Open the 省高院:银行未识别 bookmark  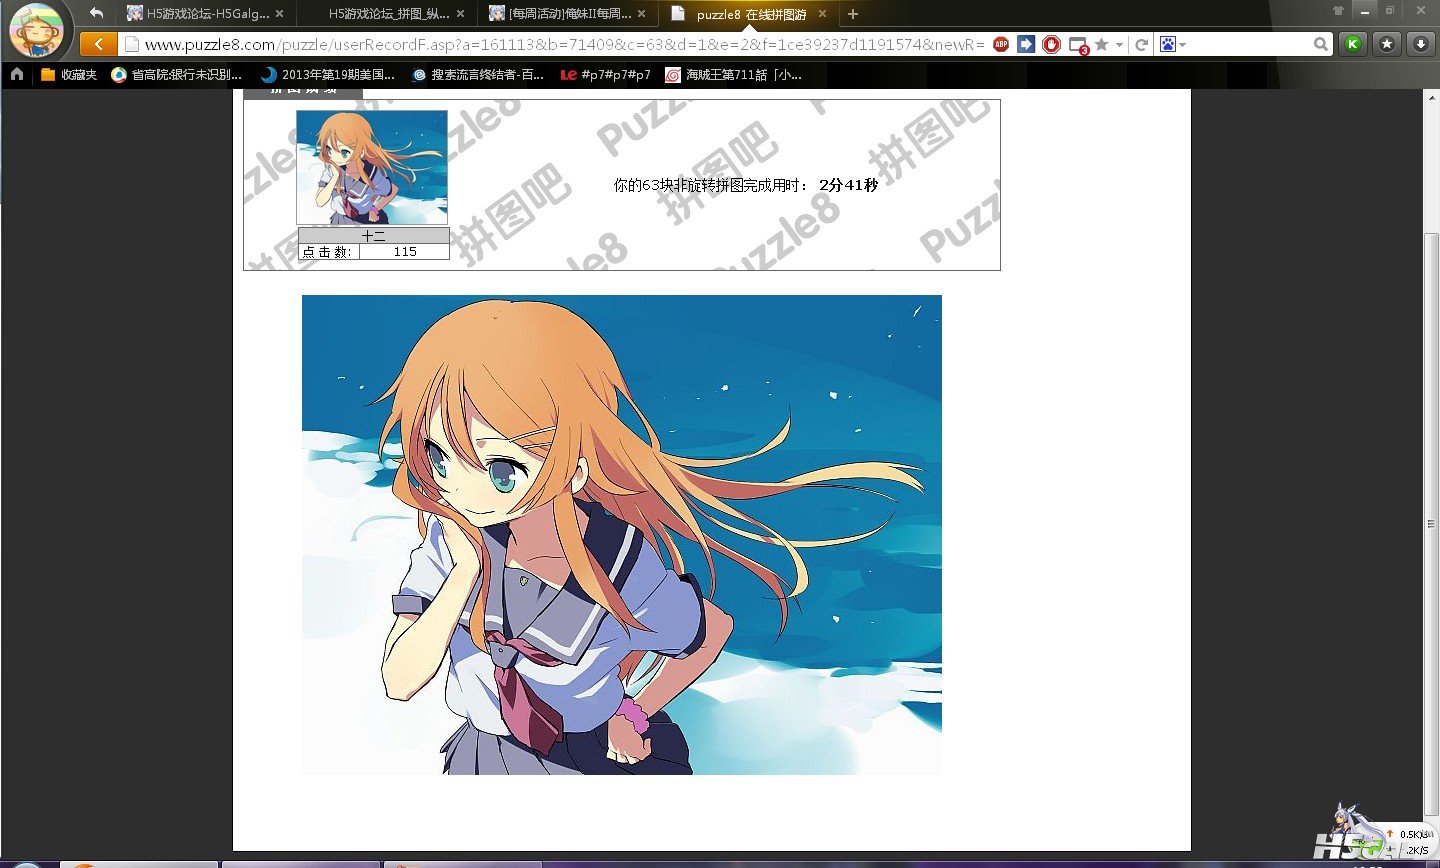176,74
